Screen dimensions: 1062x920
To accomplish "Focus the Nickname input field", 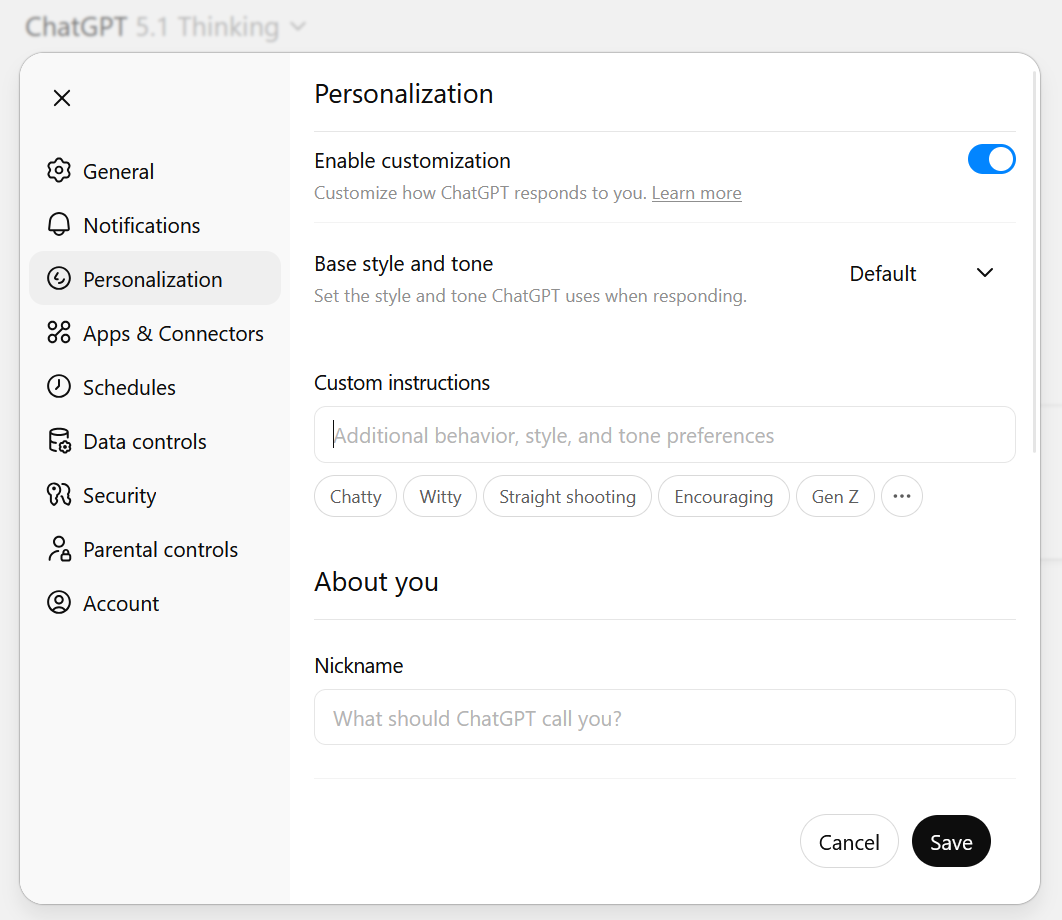I will (664, 718).
